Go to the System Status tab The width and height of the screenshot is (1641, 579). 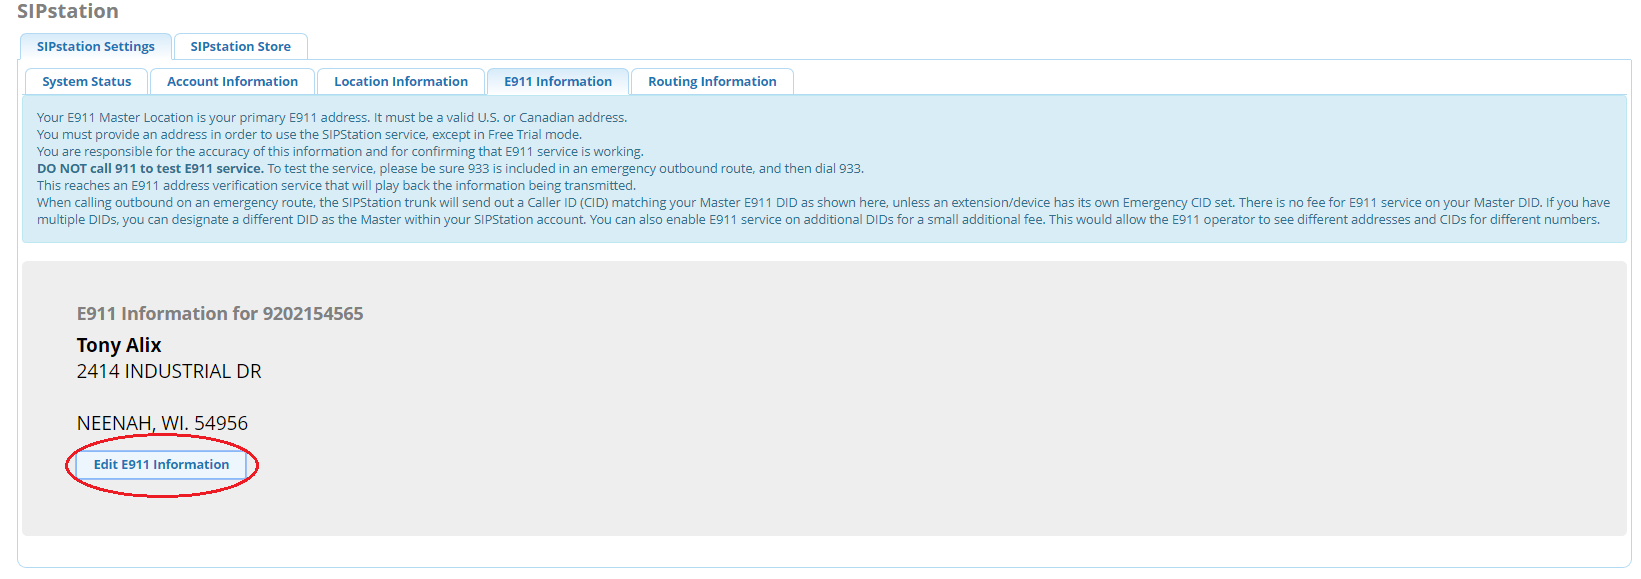[x=87, y=82]
